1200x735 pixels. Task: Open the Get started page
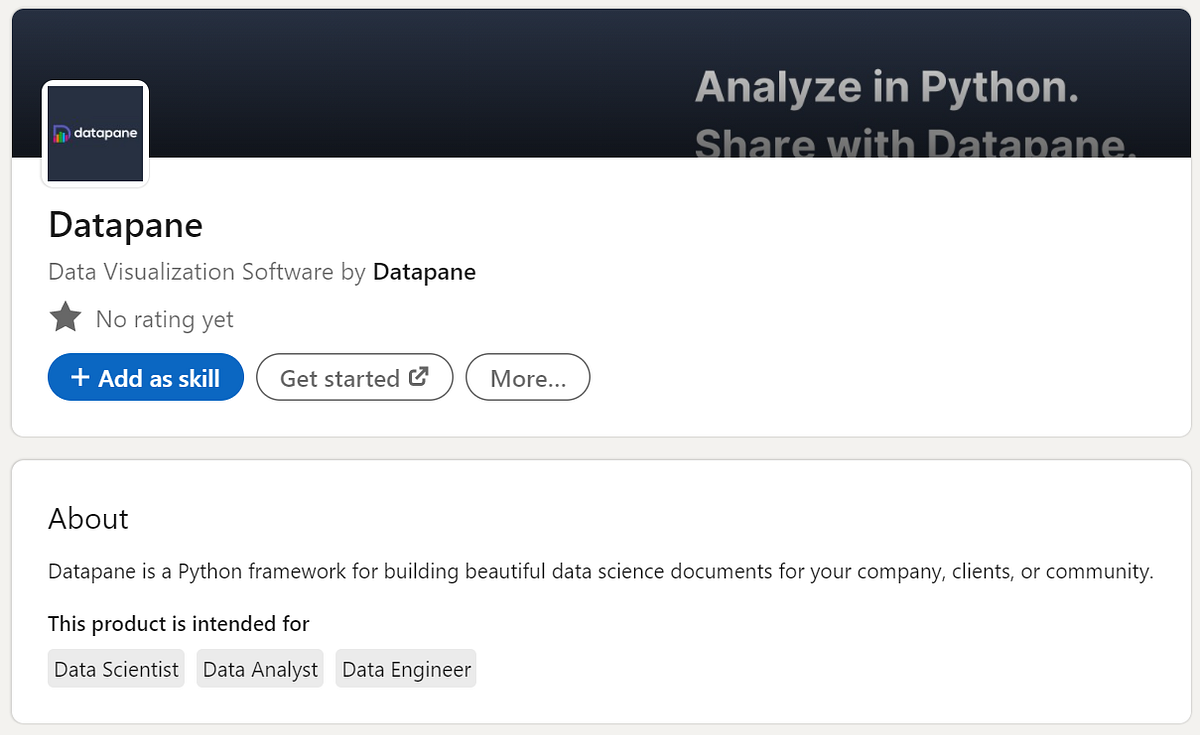click(354, 377)
